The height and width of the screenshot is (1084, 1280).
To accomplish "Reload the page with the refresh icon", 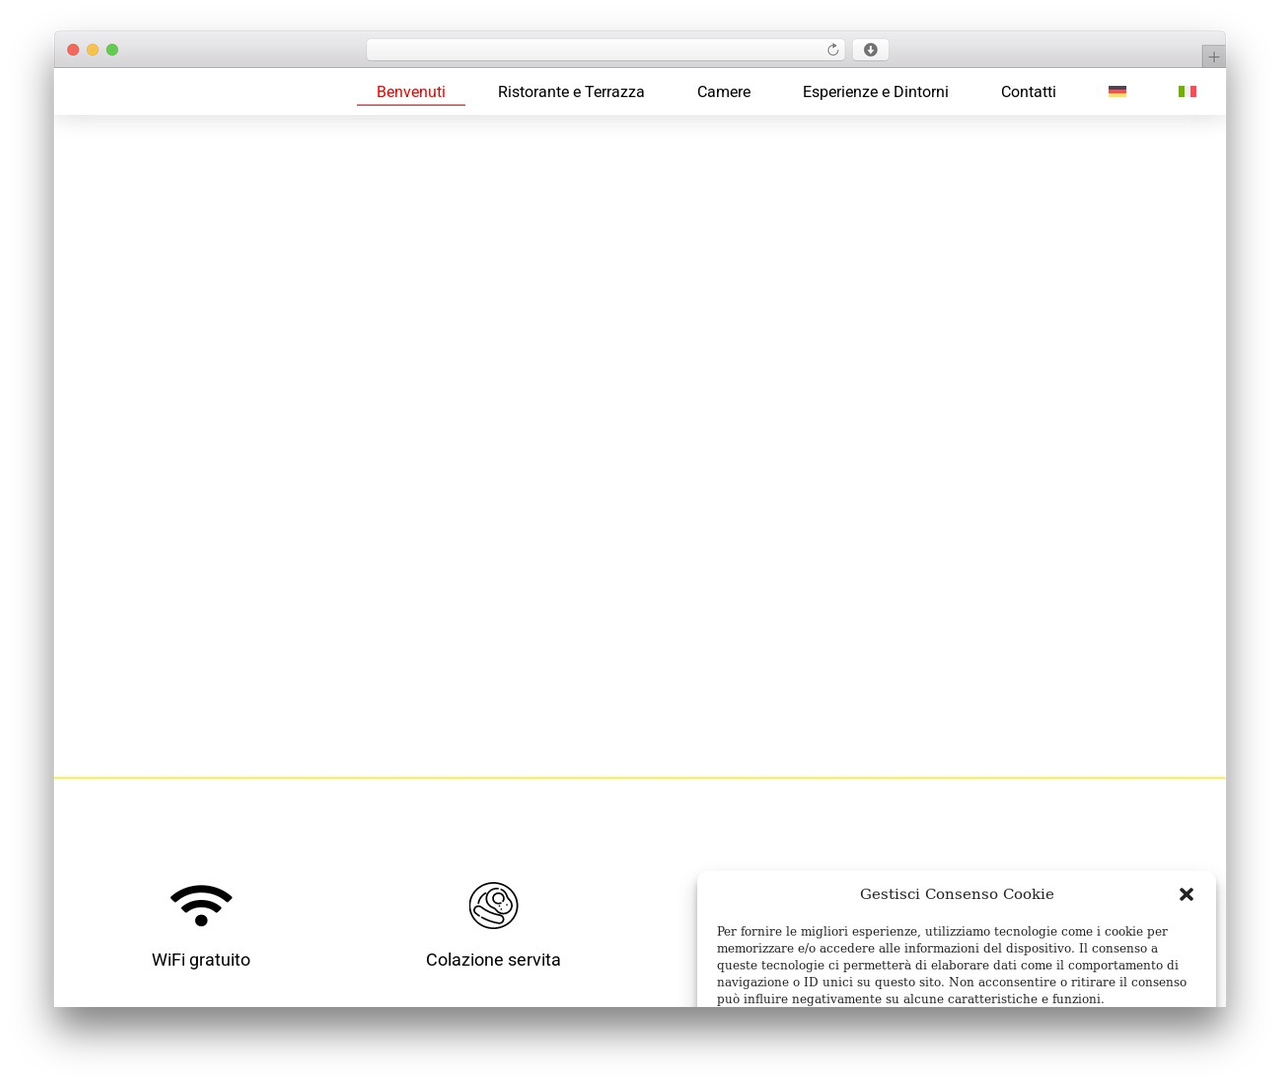I will point(832,50).
